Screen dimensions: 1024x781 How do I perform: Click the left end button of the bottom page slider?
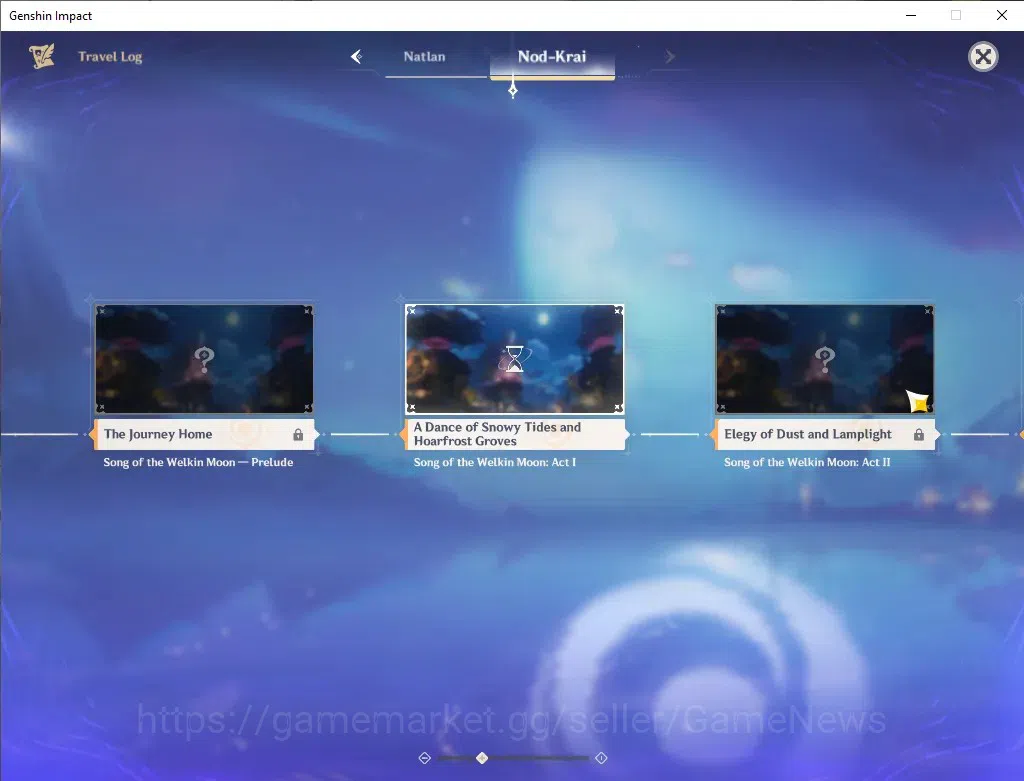424,758
